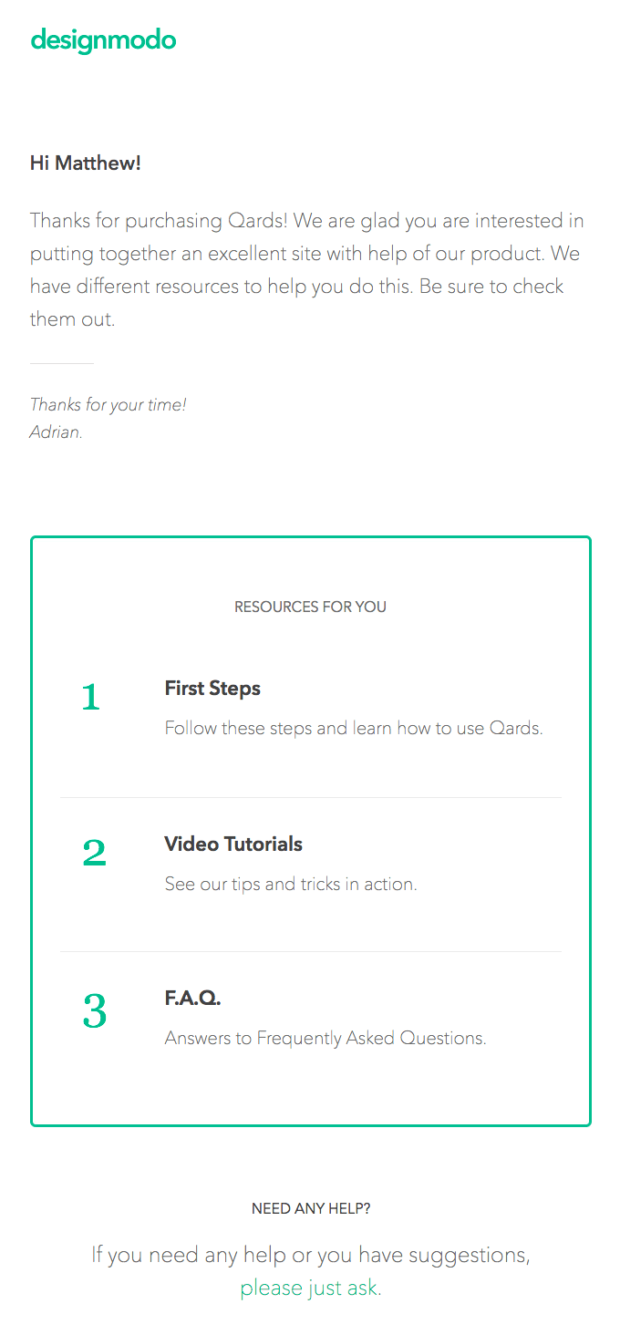619x1332 pixels.
Task: Click the 'Thanks for your time!' line
Action: [x=108, y=405]
